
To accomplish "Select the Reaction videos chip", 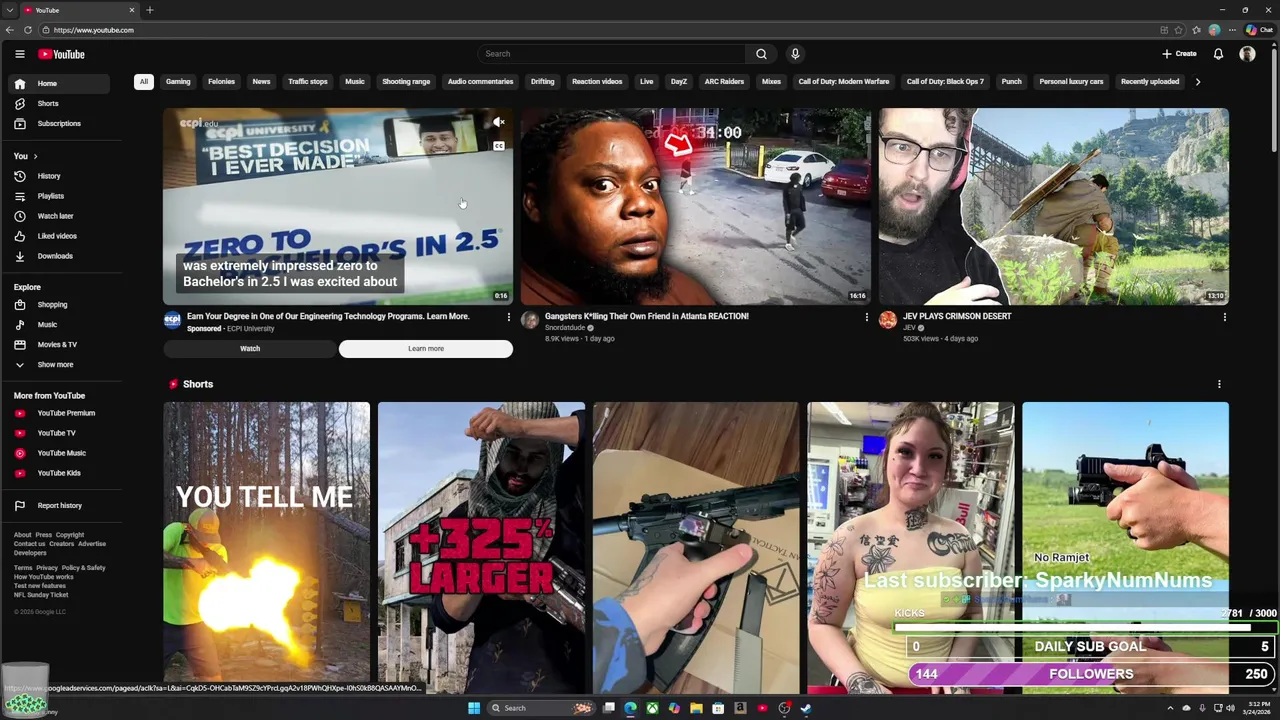I will click(597, 82).
